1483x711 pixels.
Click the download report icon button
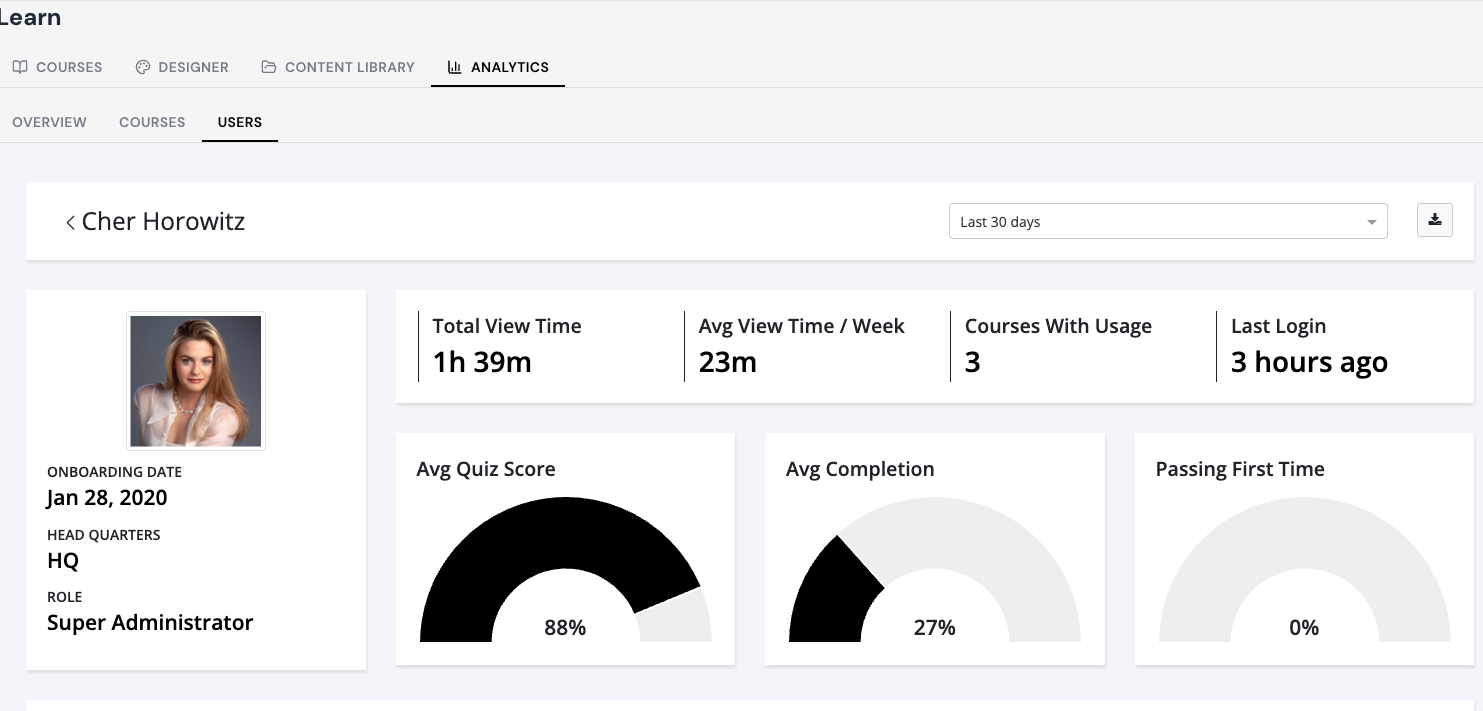click(1435, 221)
